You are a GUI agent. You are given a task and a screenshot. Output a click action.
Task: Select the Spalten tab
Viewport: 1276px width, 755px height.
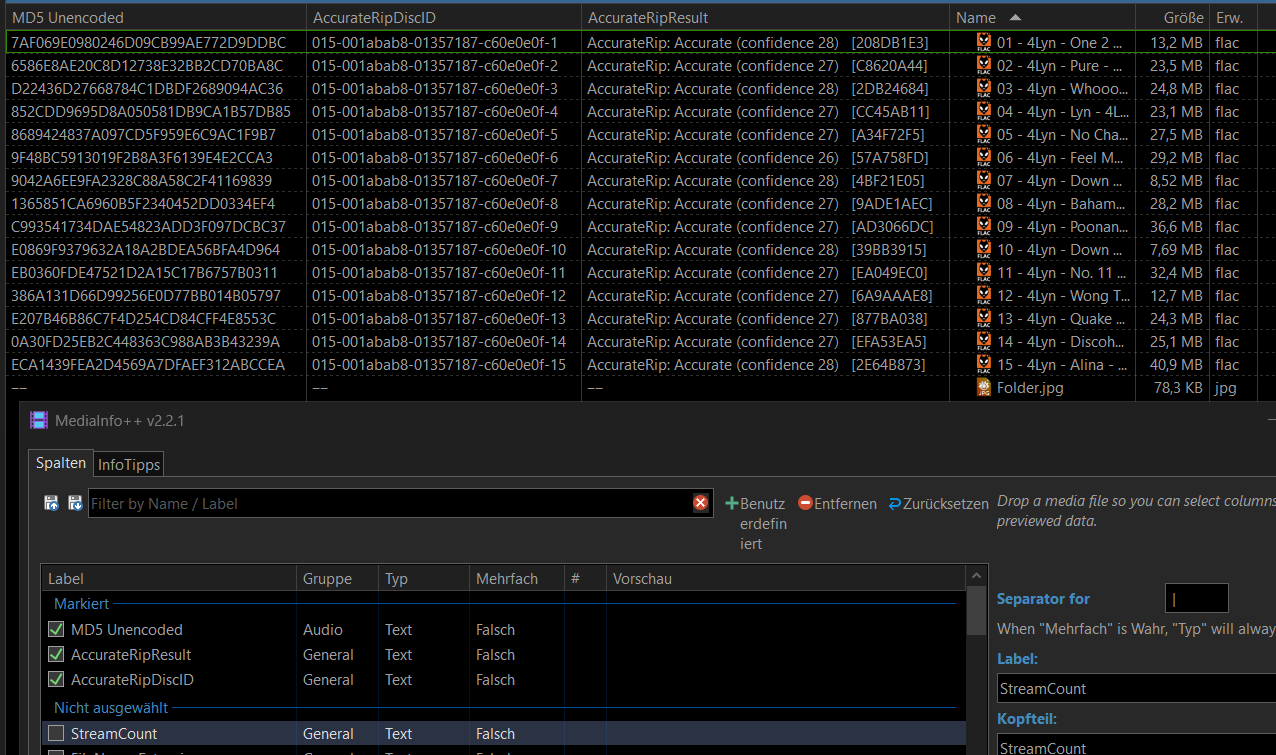click(x=60, y=463)
